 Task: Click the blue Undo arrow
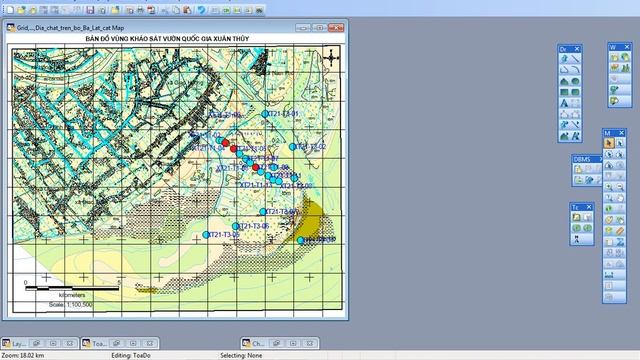pyautogui.click(x=201, y=10)
